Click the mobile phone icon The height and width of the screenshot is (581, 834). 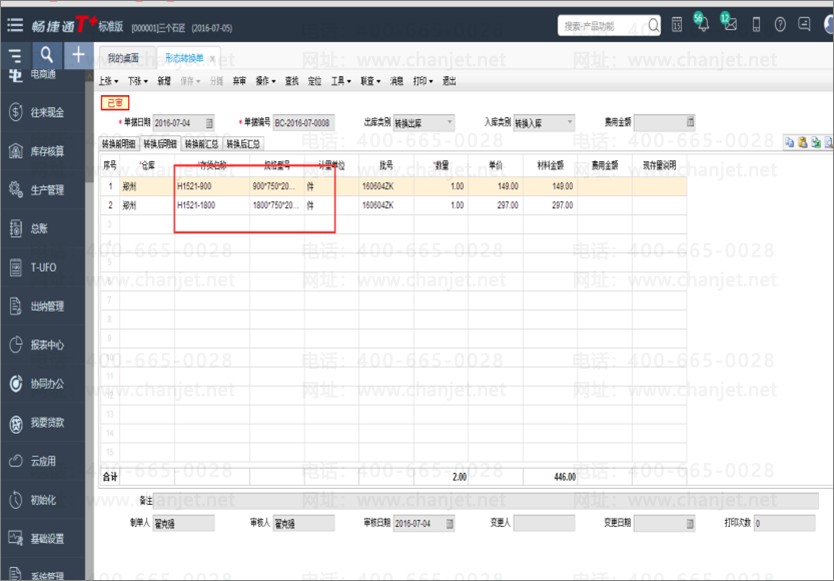pyautogui.click(x=756, y=24)
